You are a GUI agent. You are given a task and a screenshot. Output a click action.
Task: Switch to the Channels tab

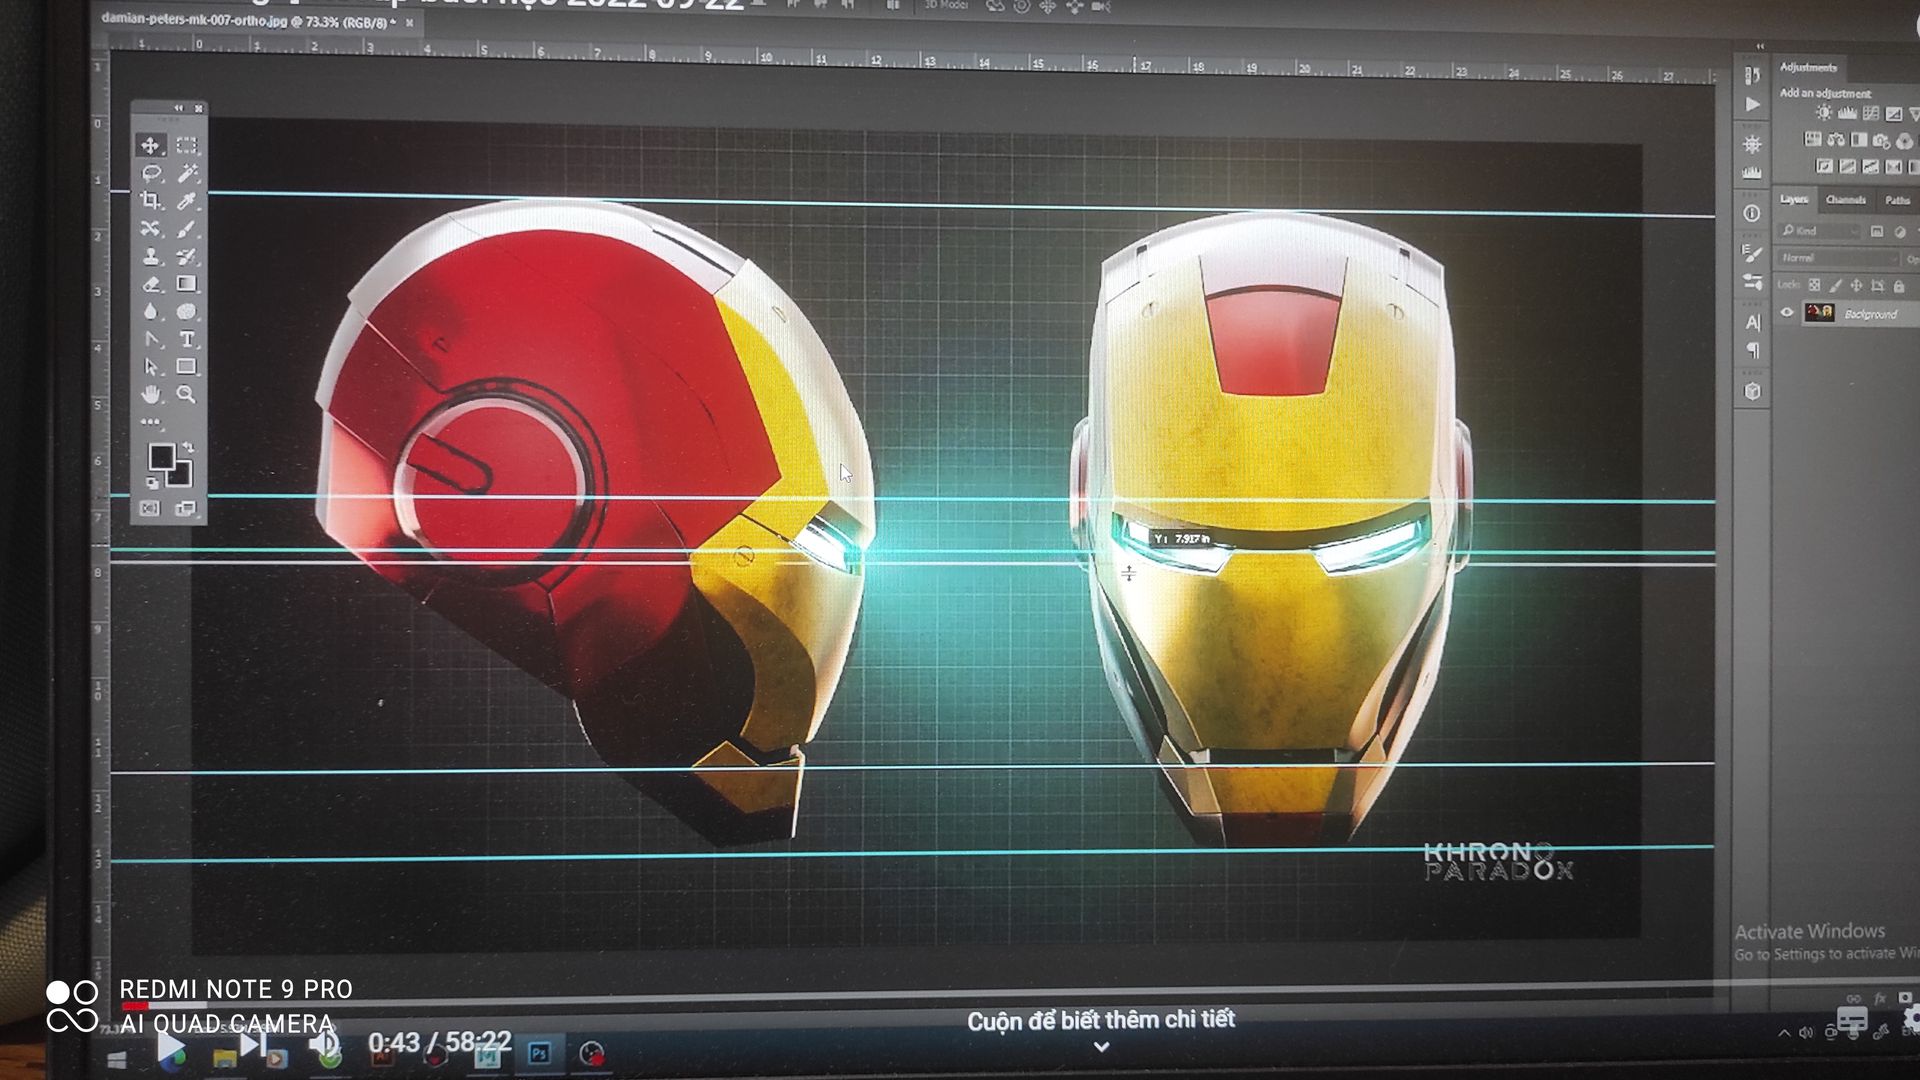(1845, 200)
